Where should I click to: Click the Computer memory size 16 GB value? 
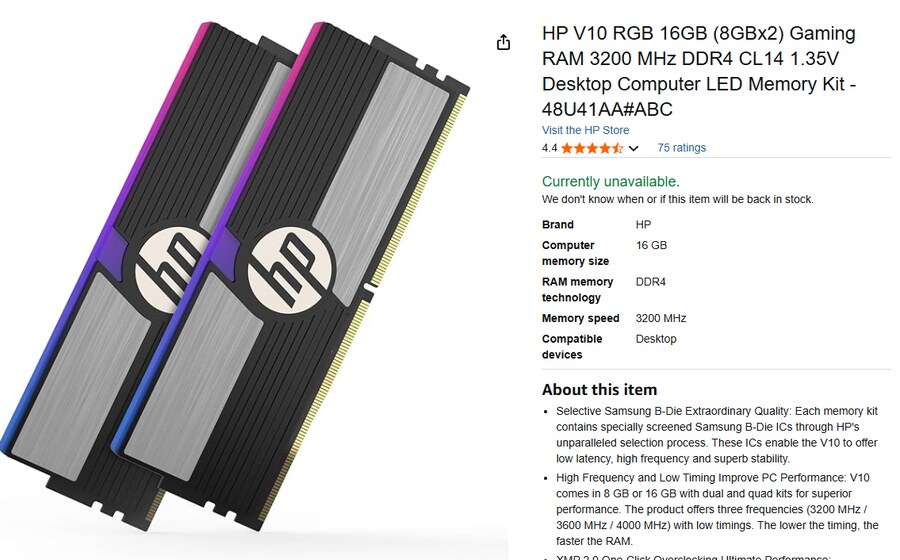651,245
